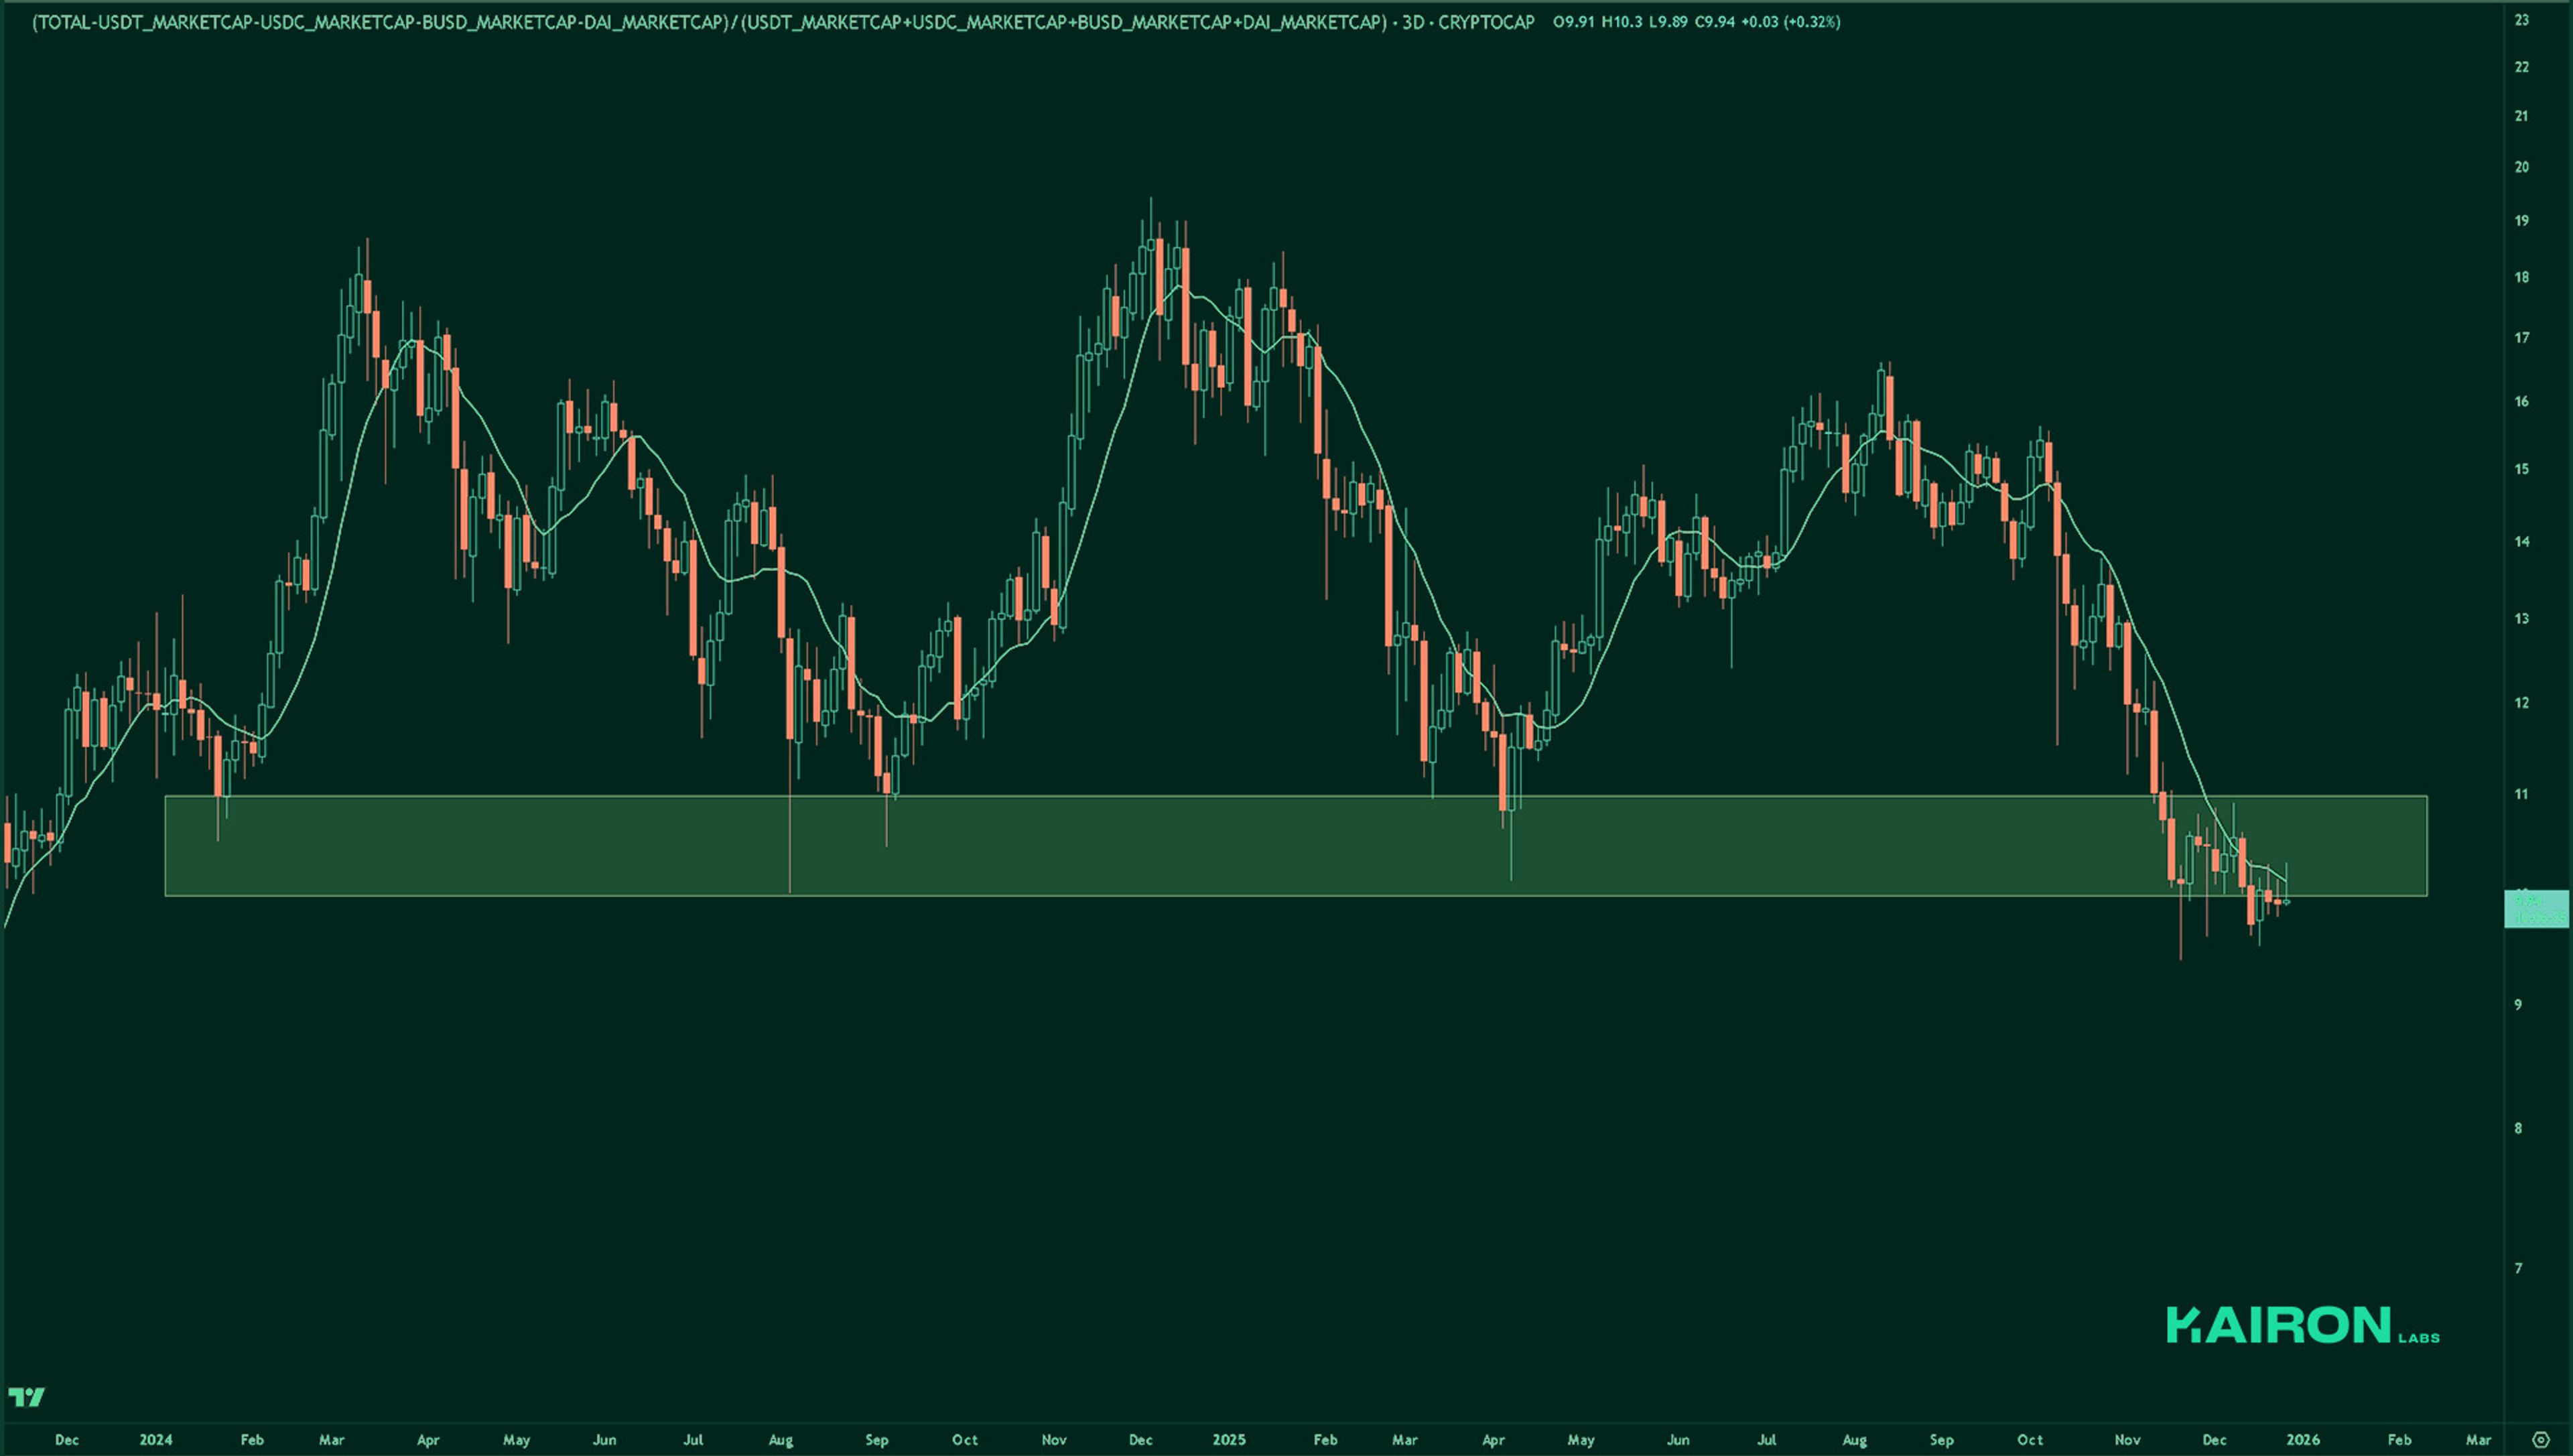Click price level 20 on axis
2573x1456 pixels.
[2522, 167]
